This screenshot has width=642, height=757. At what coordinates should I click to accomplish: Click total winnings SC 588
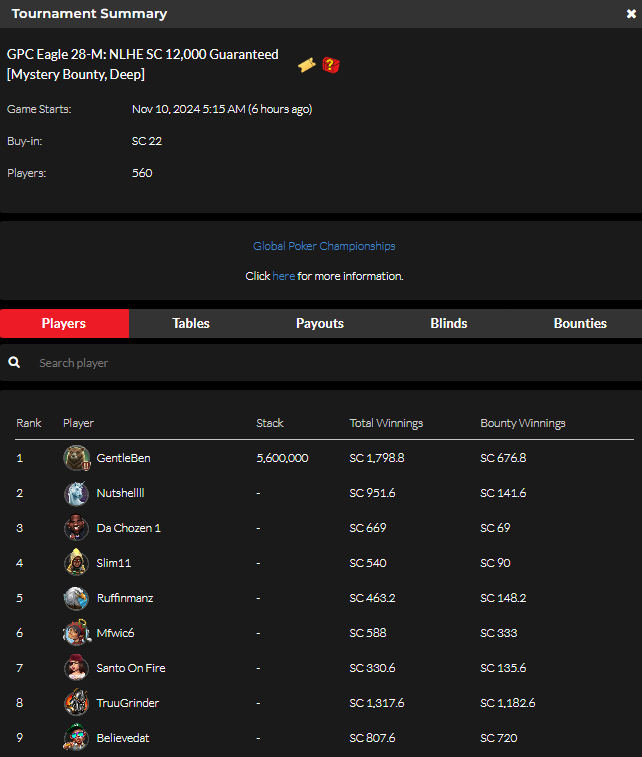368,633
